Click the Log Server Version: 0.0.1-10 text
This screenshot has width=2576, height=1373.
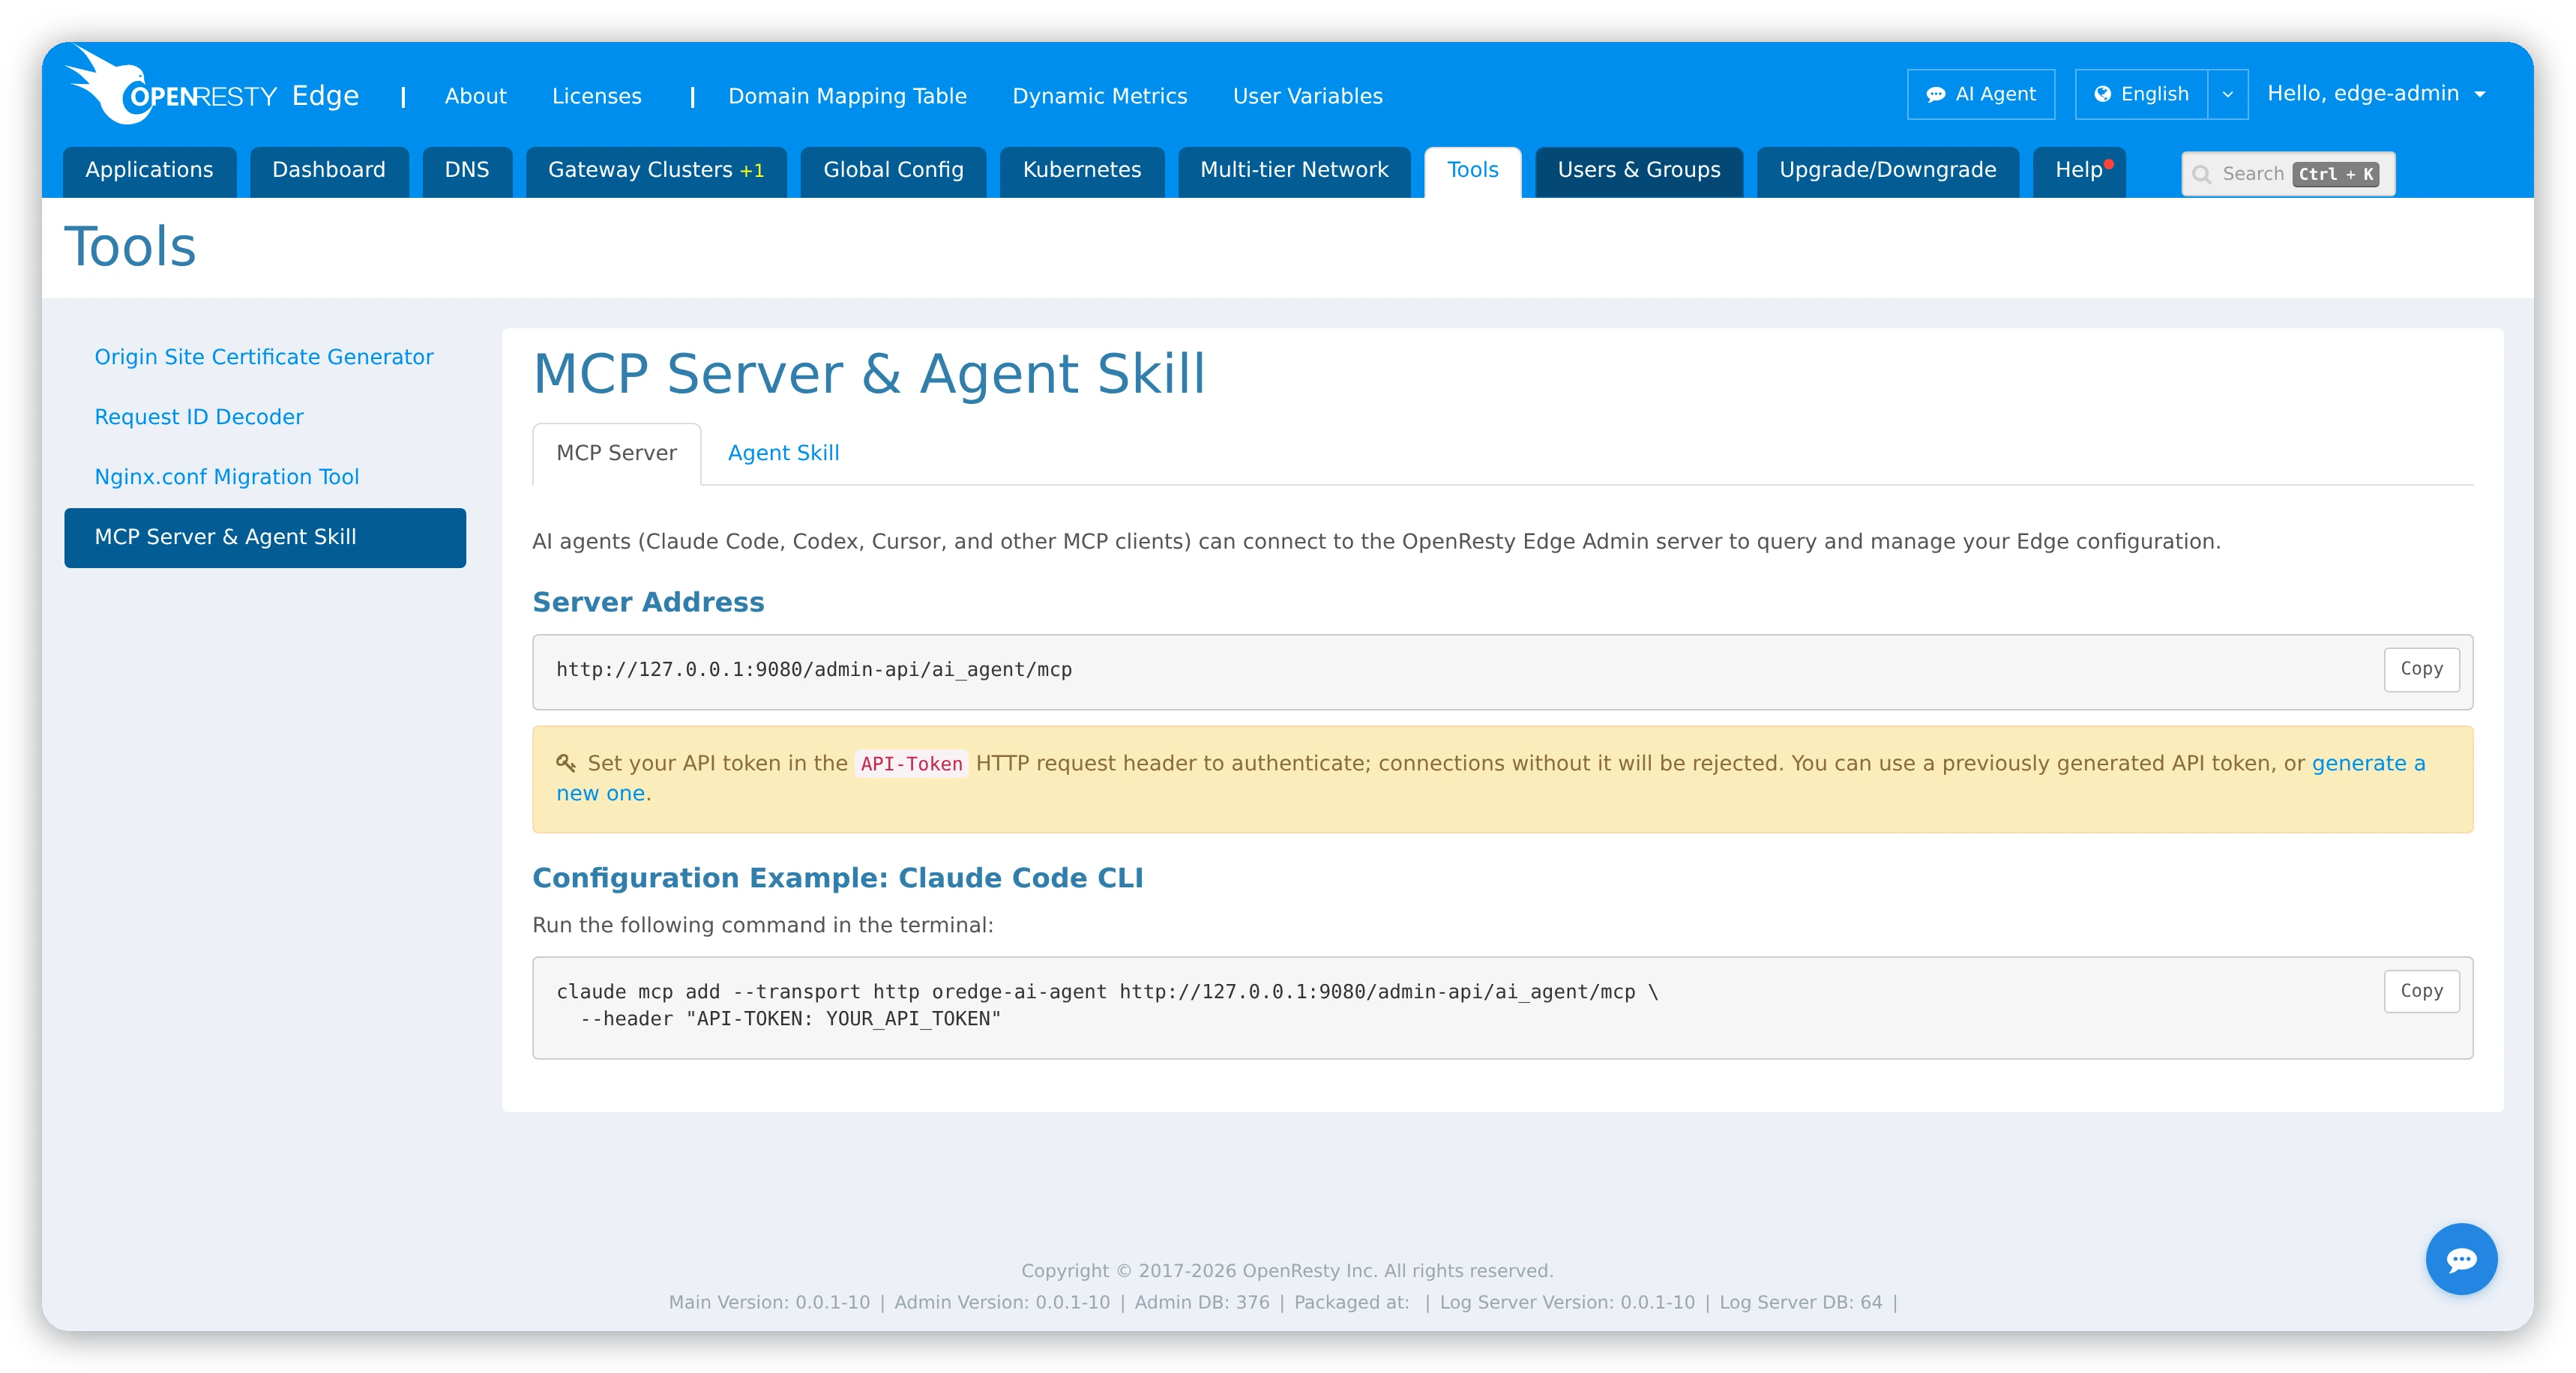point(1567,1302)
